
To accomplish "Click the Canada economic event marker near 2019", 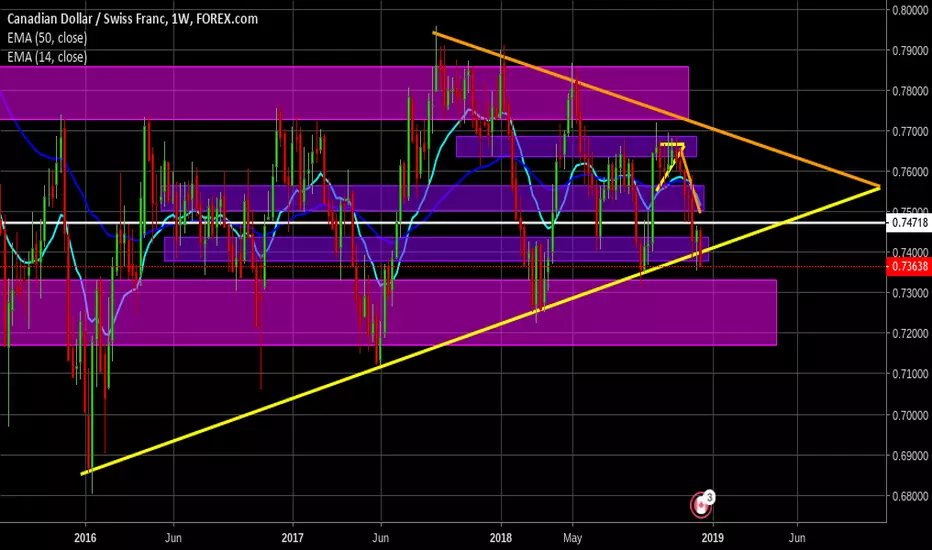I will click(701, 505).
